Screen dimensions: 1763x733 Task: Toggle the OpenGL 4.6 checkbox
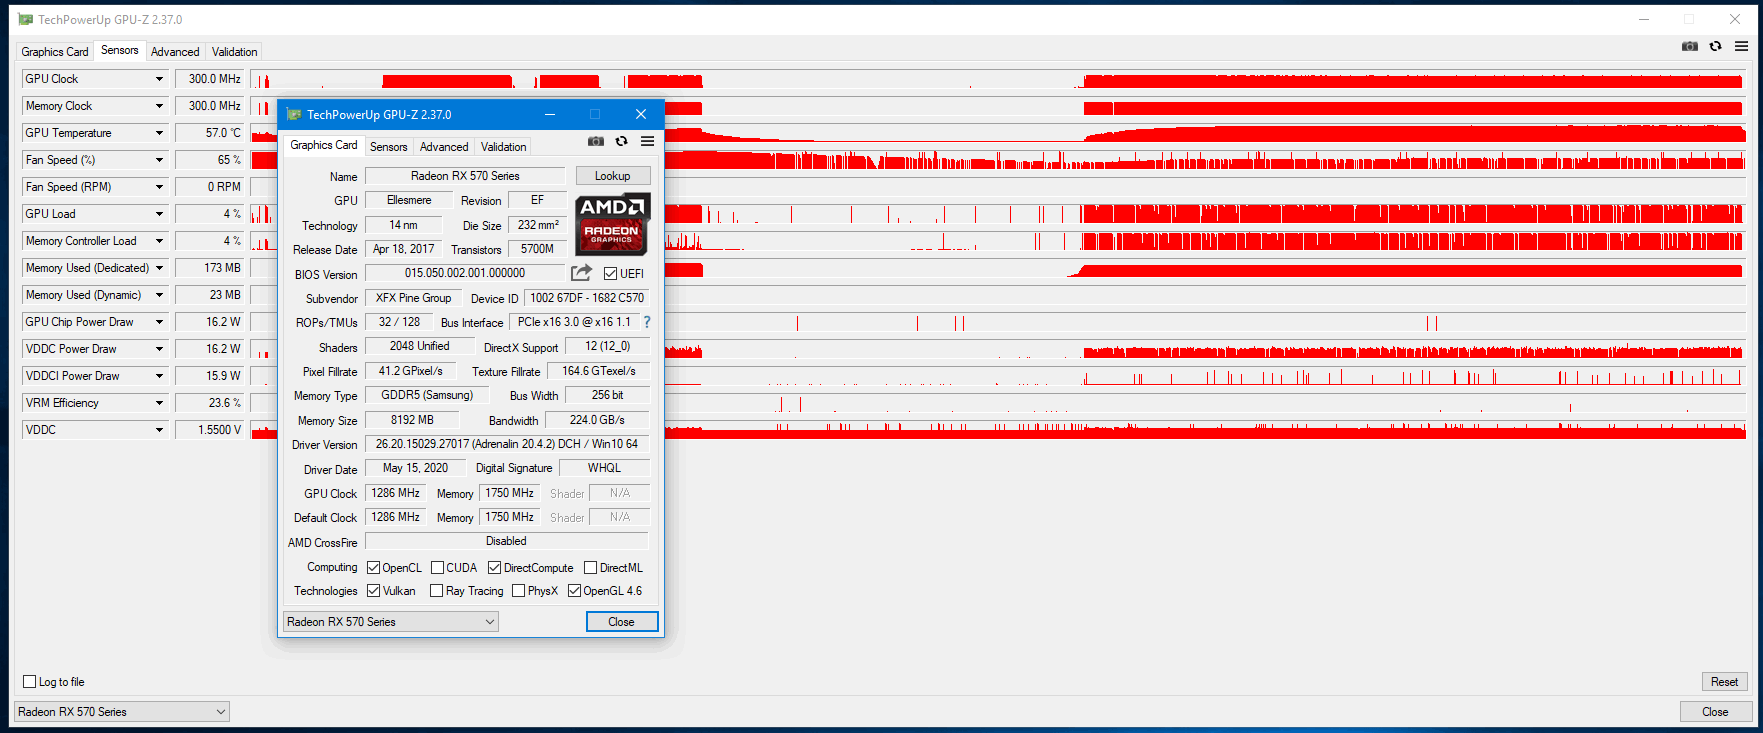[574, 591]
